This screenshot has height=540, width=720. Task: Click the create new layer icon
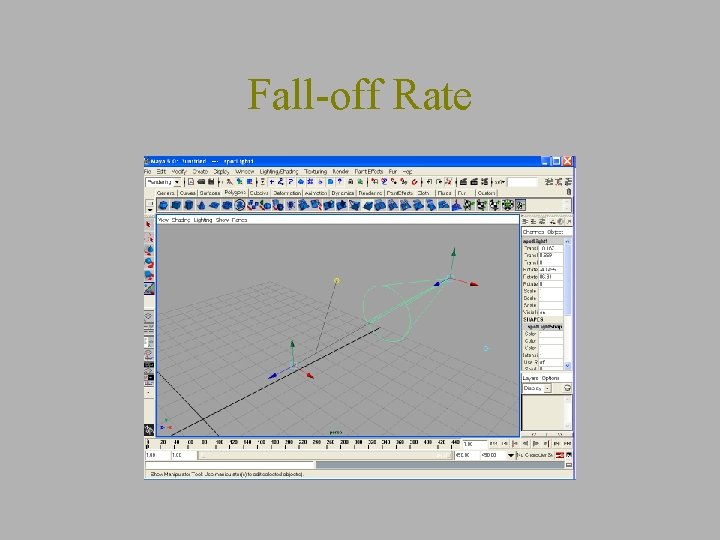point(567,388)
